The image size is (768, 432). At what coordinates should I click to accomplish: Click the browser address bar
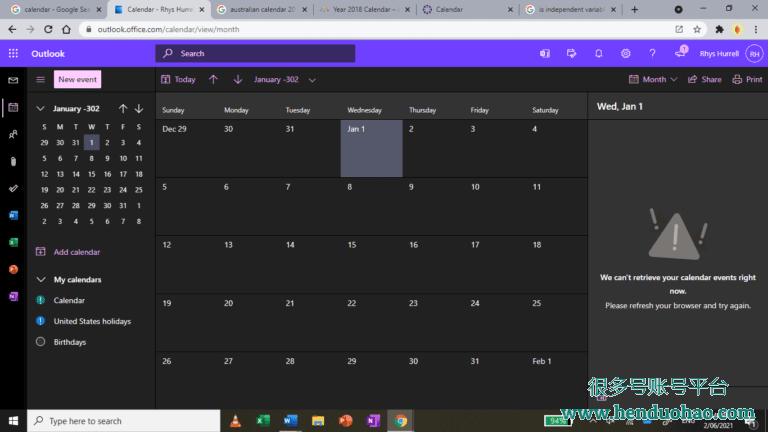click(382, 29)
